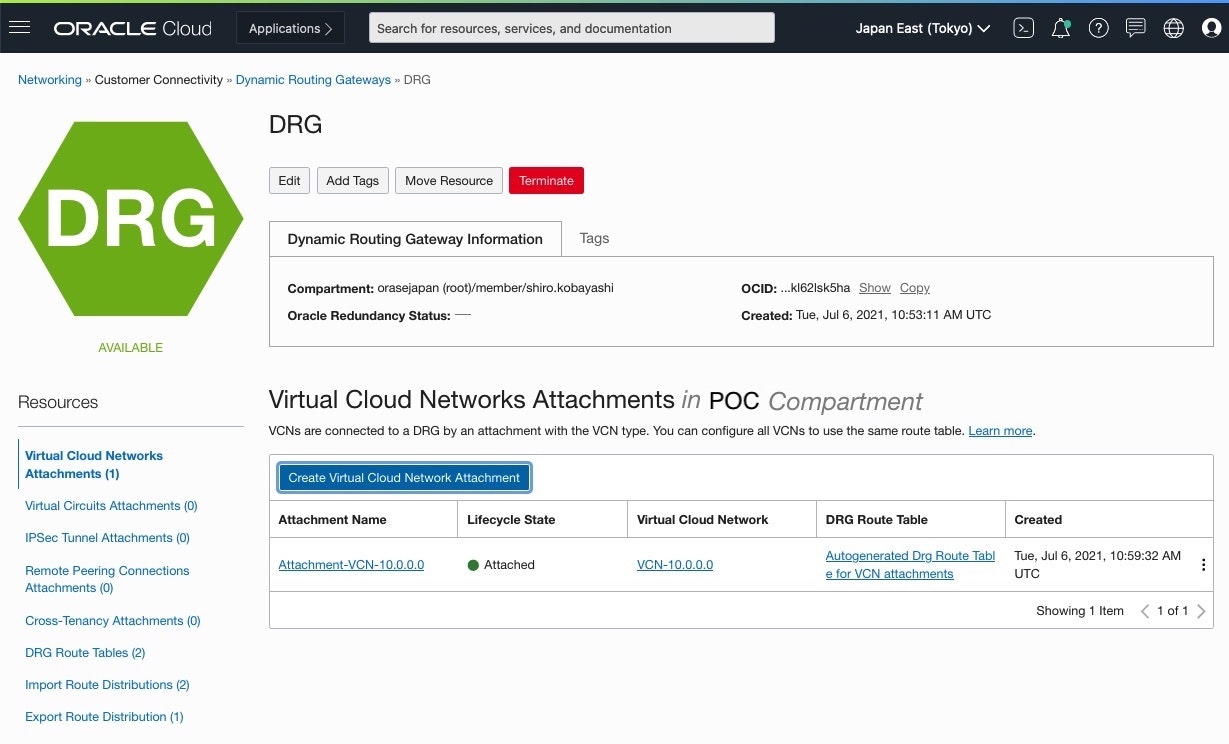This screenshot has width=1229, height=744.
Task: Open the hamburger navigation menu
Action: (x=19, y=28)
